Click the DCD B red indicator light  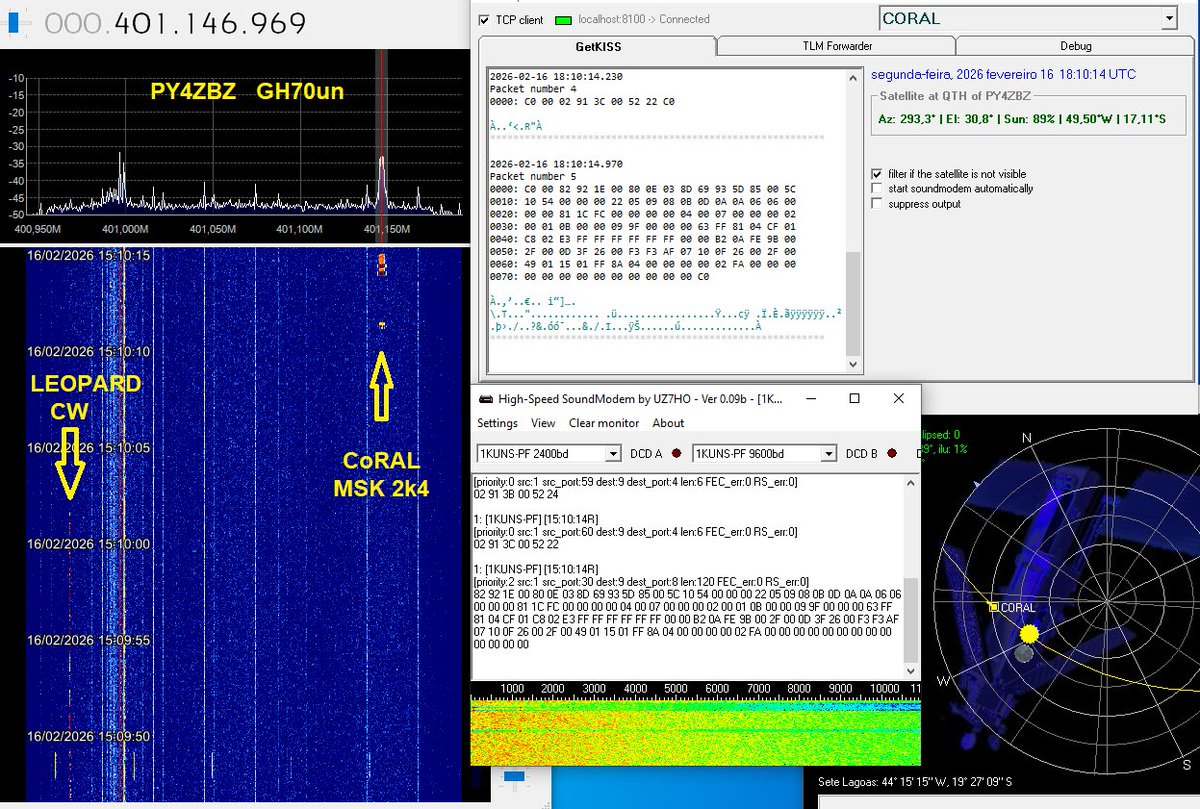[x=892, y=454]
